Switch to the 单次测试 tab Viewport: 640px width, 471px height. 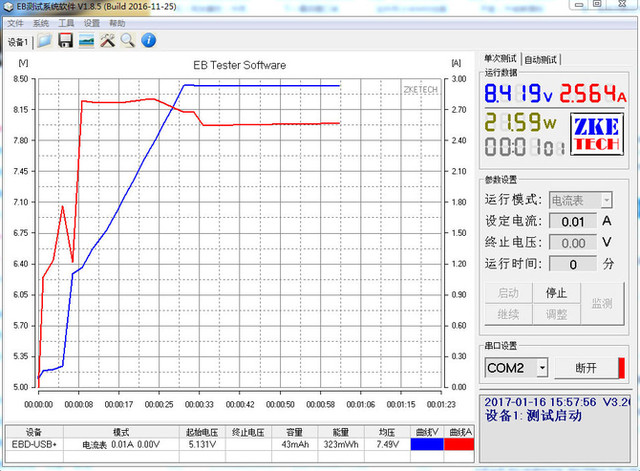(500, 59)
